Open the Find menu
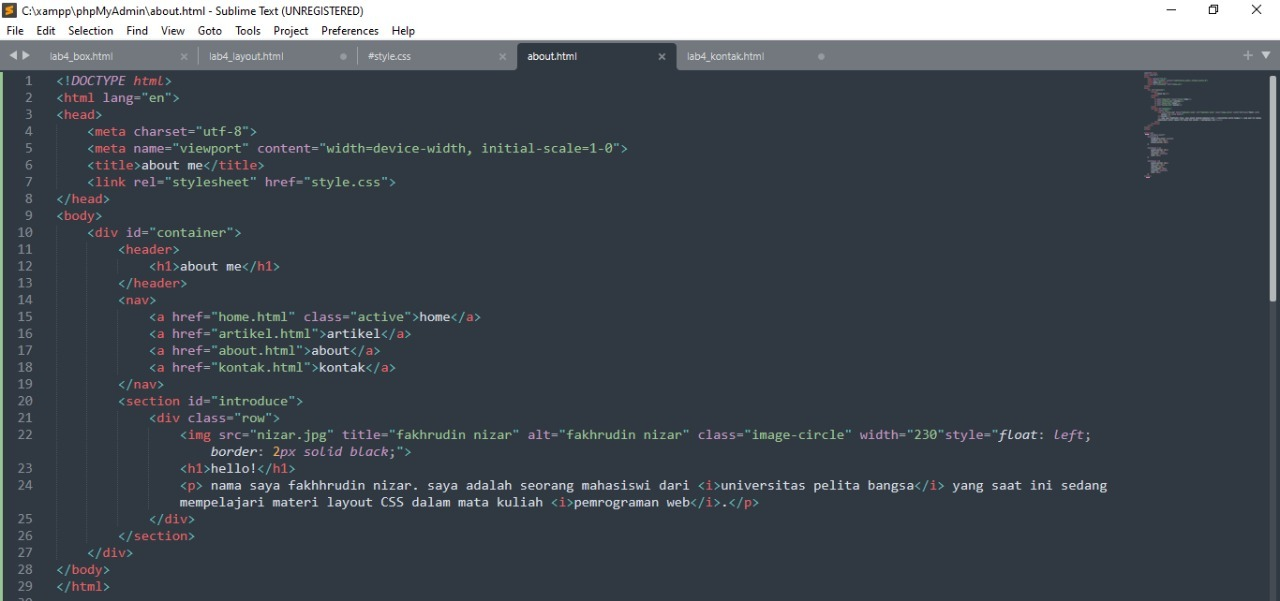 pos(136,30)
